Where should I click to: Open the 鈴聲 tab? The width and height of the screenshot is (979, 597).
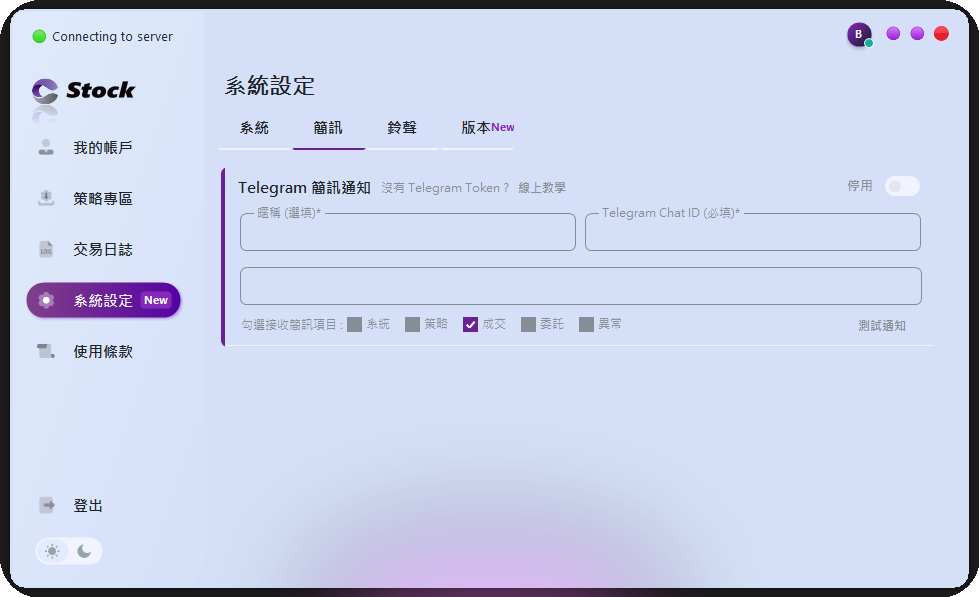pyautogui.click(x=402, y=128)
